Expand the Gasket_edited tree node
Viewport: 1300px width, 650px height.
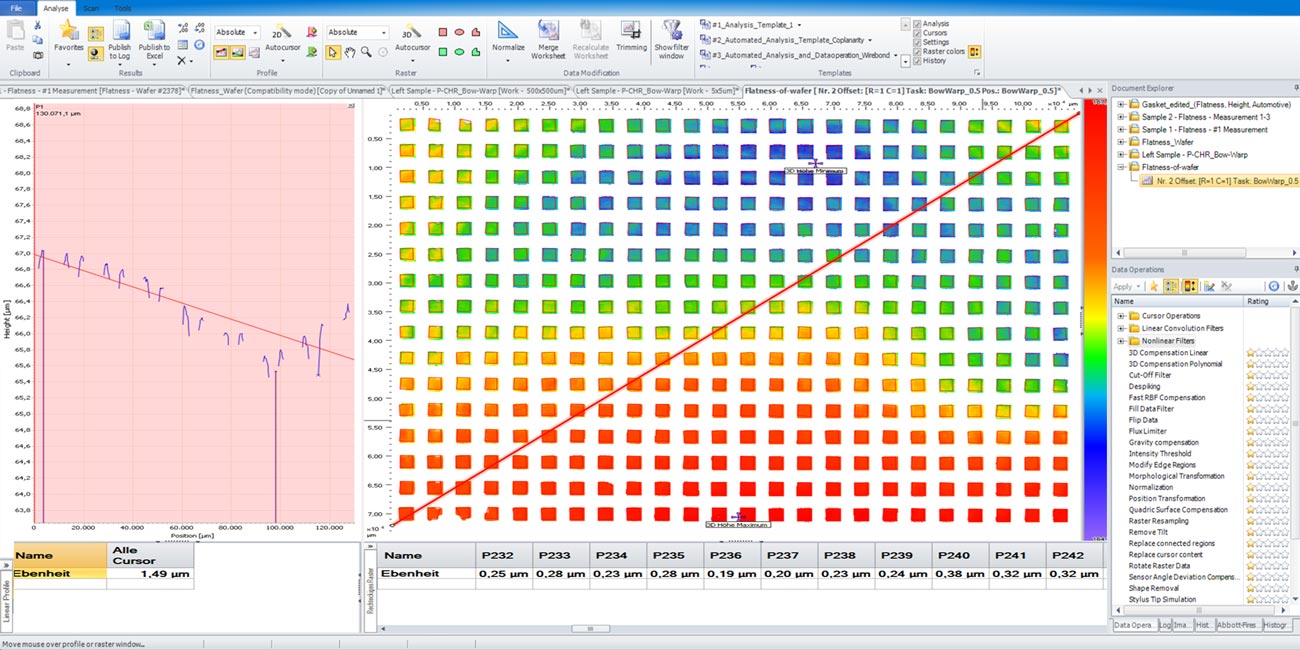(x=1121, y=104)
